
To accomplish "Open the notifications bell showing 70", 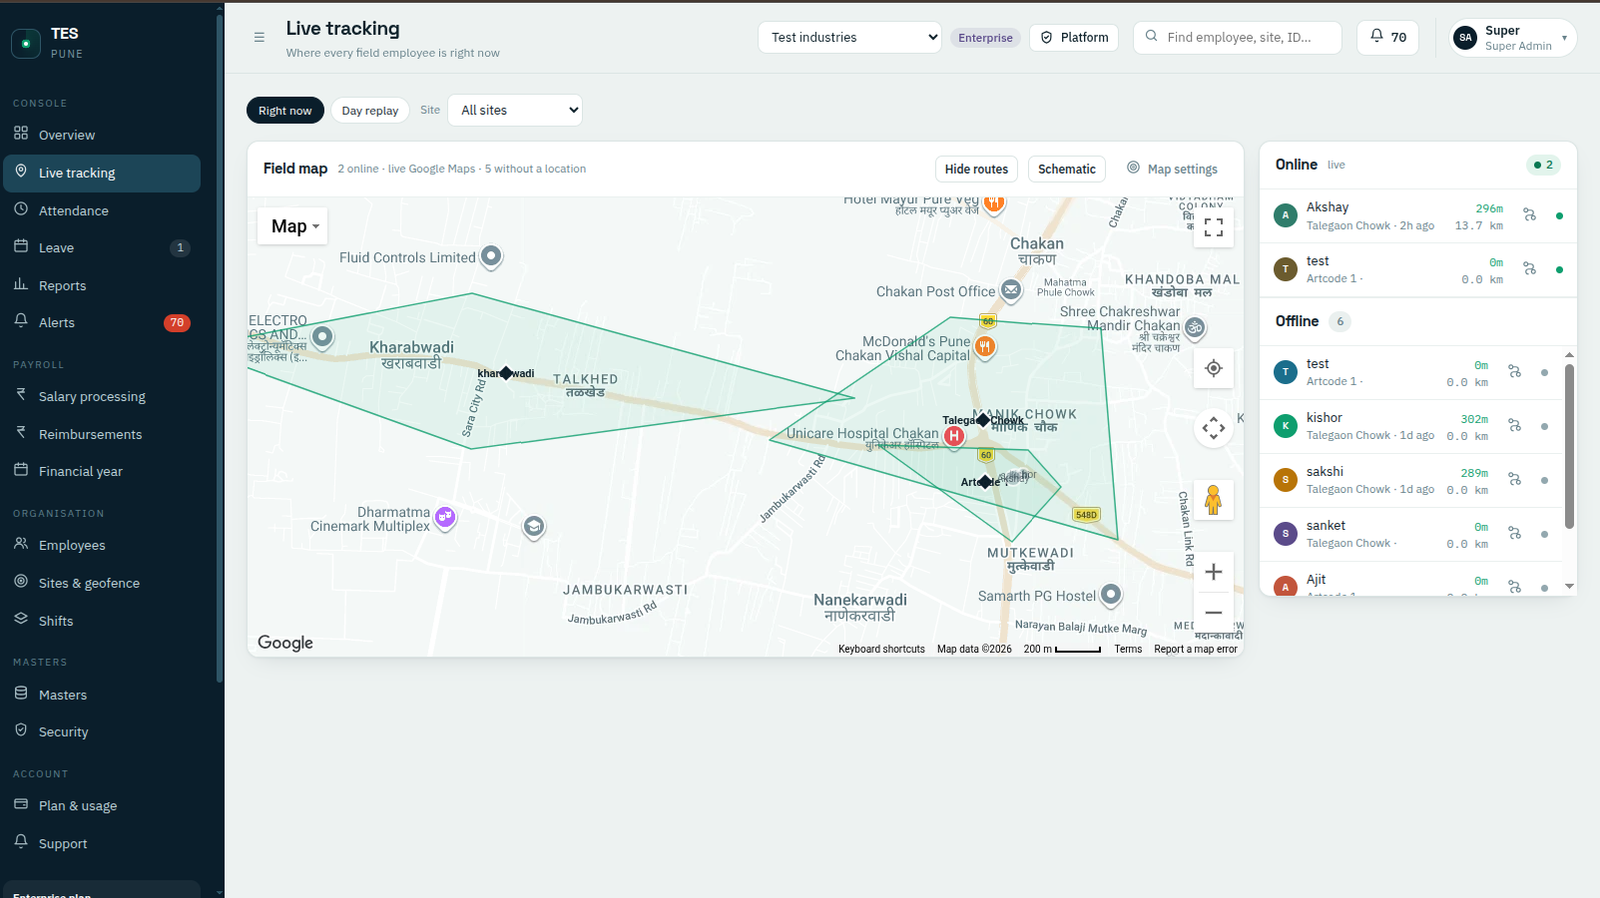I will pos(1387,37).
